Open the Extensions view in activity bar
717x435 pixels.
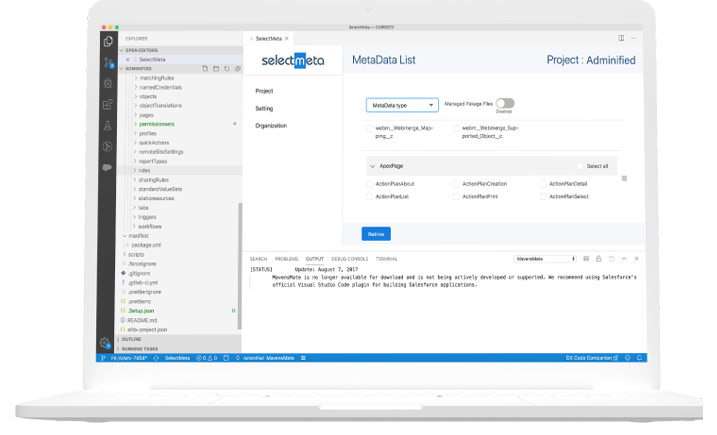[108, 103]
